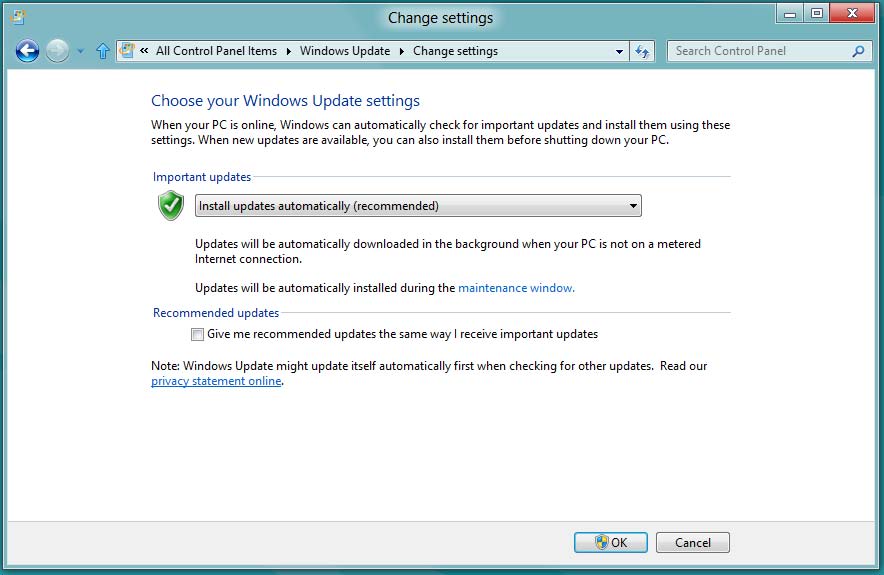Expand the address bar history dropdown arrow
The width and height of the screenshot is (884, 575).
[620, 51]
